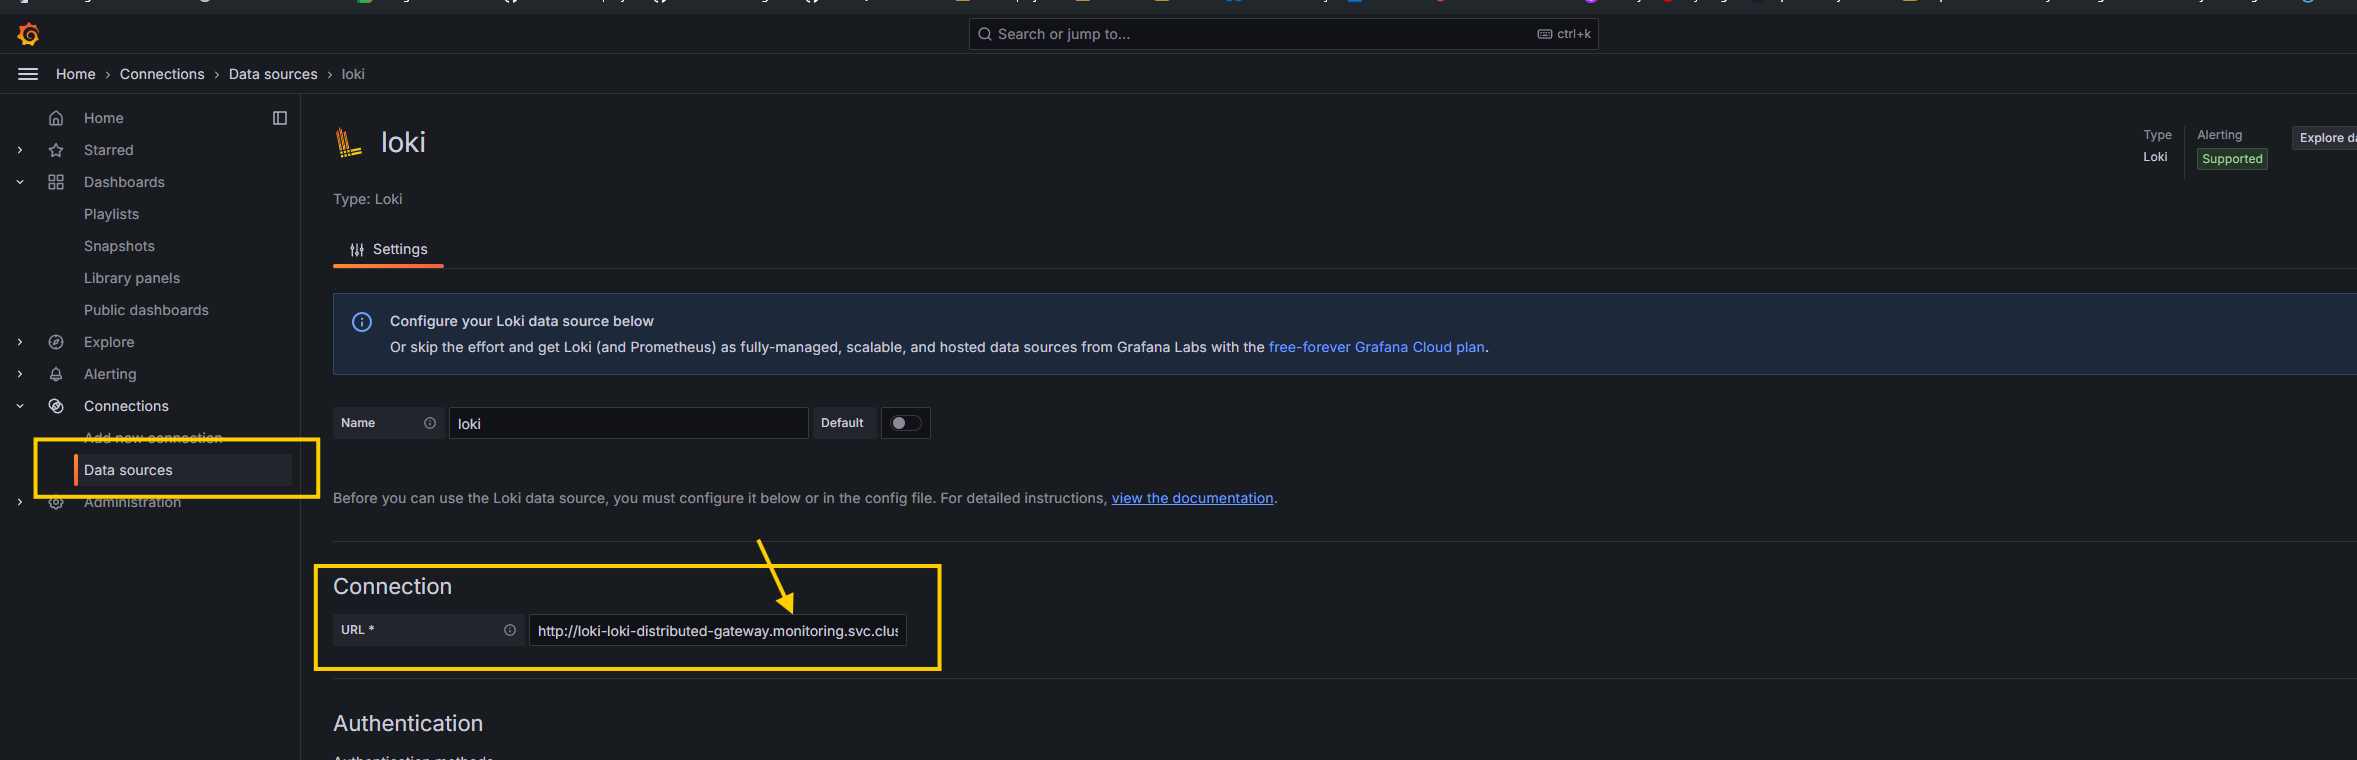2357x760 pixels.
Task: Dock or undock the sidebar menu icon
Action: click(280, 118)
